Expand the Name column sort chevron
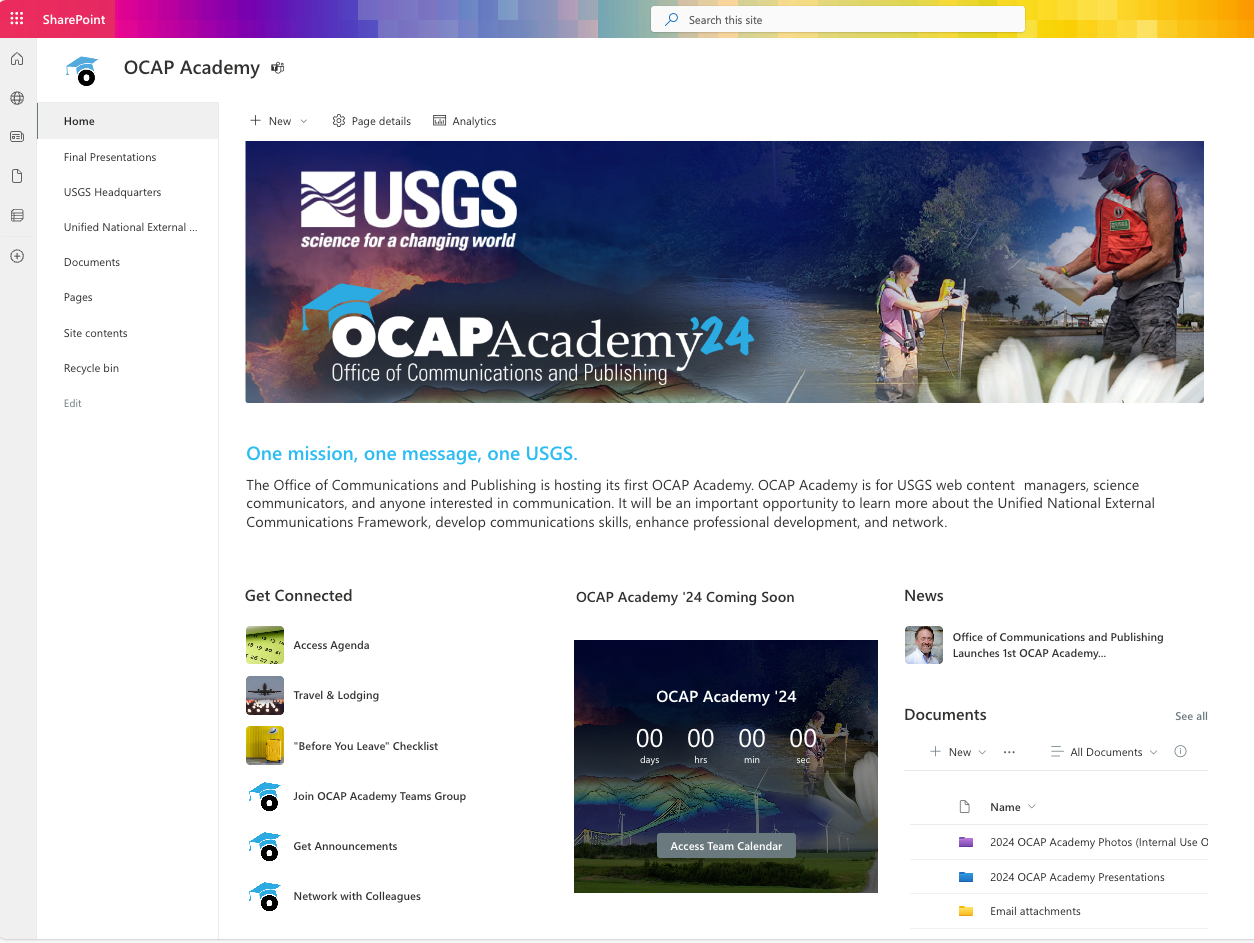Screen dimensions: 1254x943 click(x=1032, y=807)
